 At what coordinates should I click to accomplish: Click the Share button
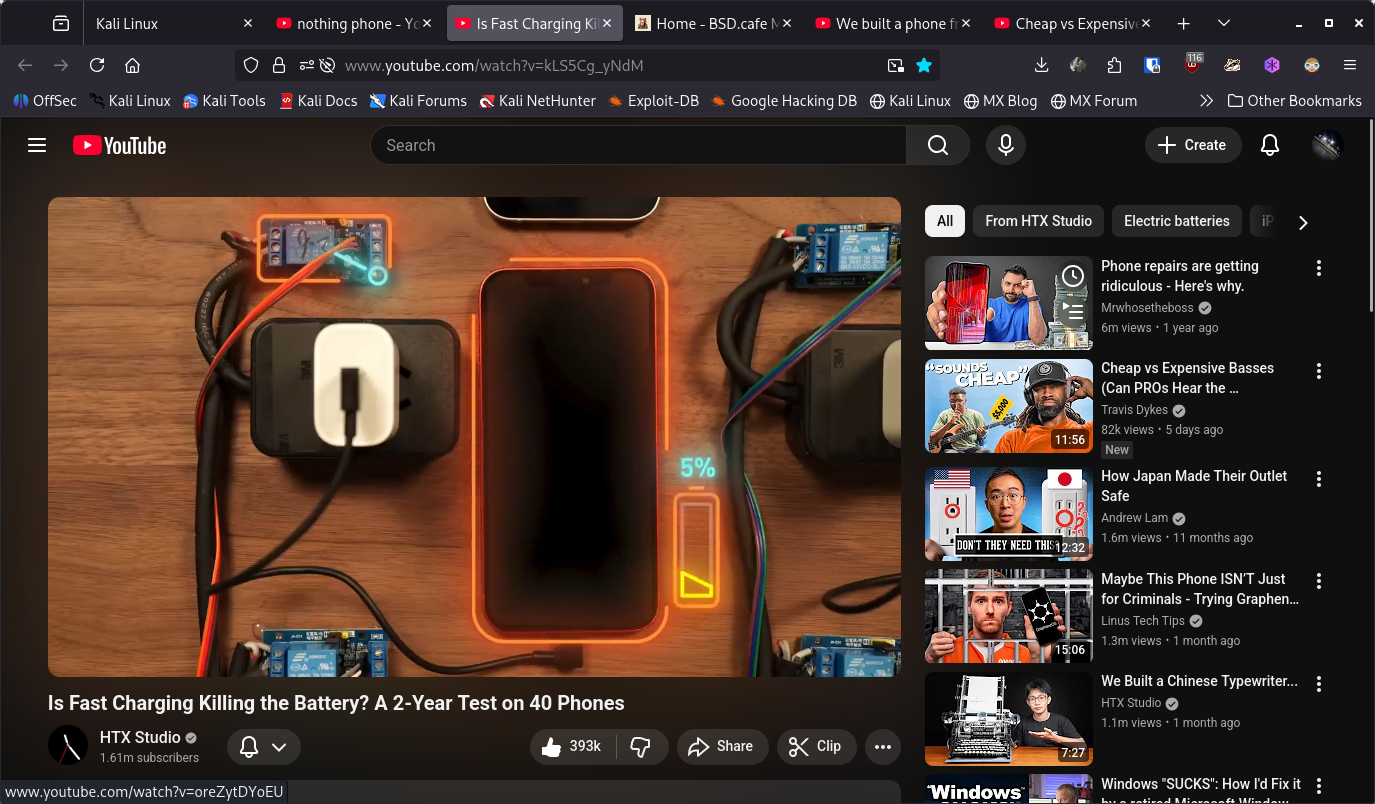[x=722, y=747]
